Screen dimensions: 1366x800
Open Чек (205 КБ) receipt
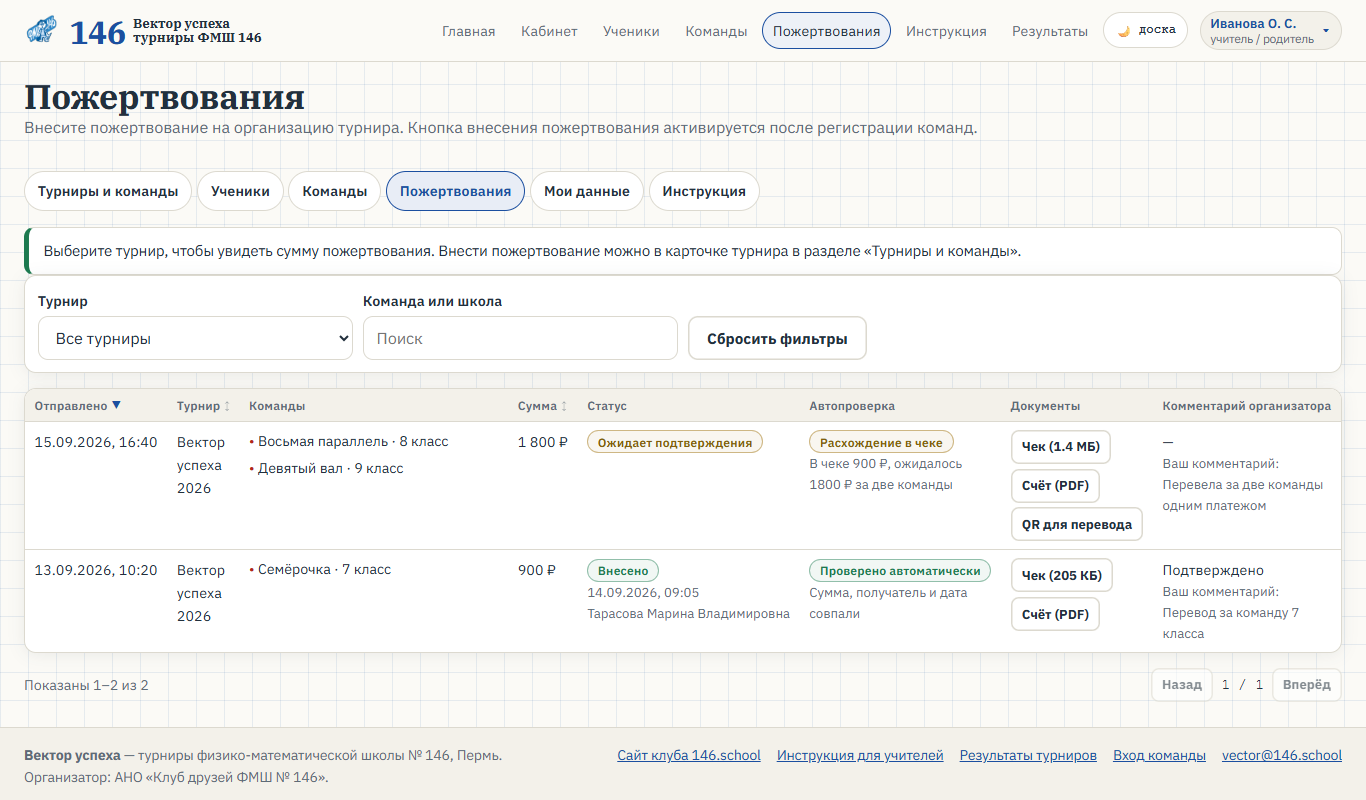(1062, 575)
